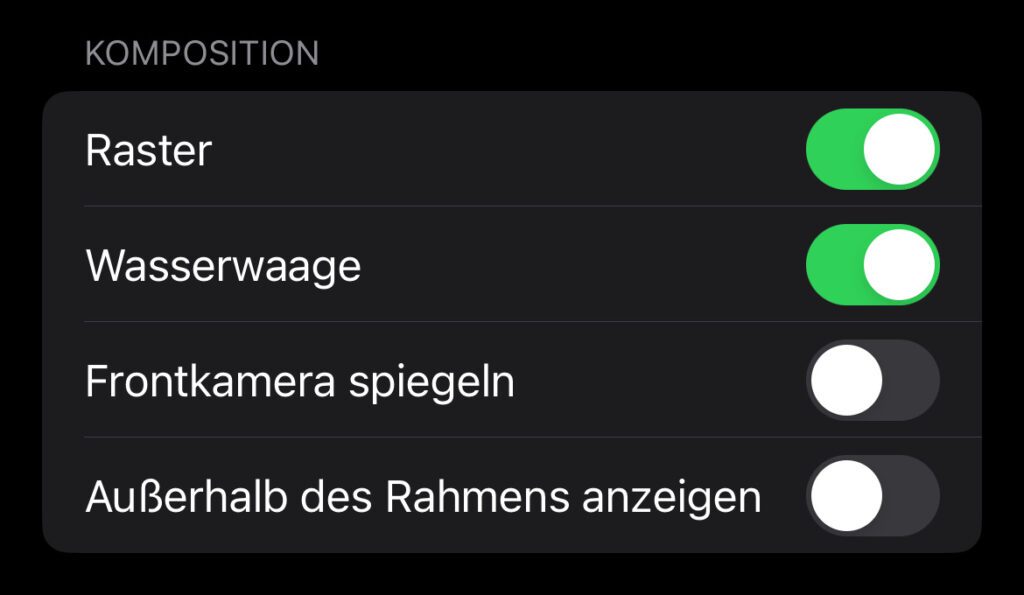Disable the Raster toggle
The width and height of the screenshot is (1024, 595).
872,150
